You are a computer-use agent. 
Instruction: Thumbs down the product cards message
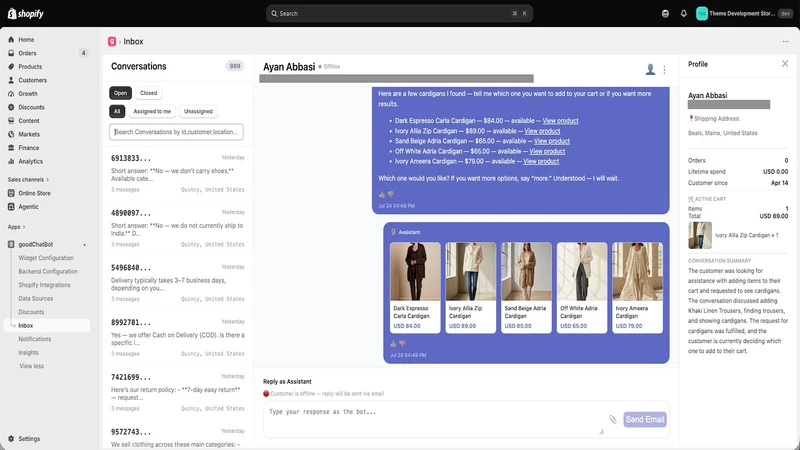[402, 344]
